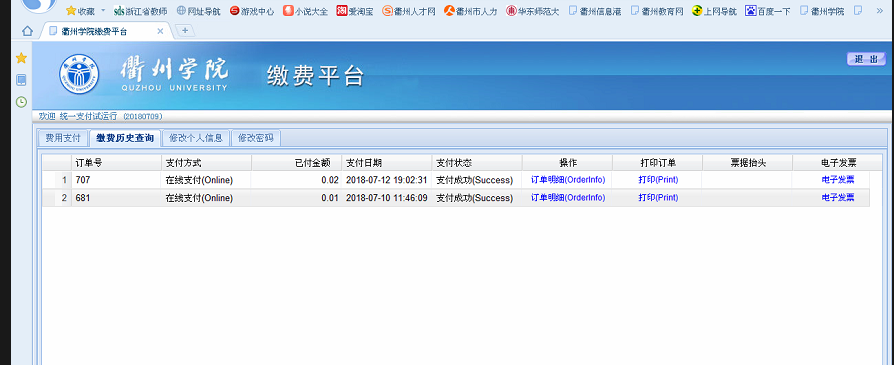This screenshot has width=894, height=365.
Task: Click the 票据抬头 column header
Action: click(748, 163)
